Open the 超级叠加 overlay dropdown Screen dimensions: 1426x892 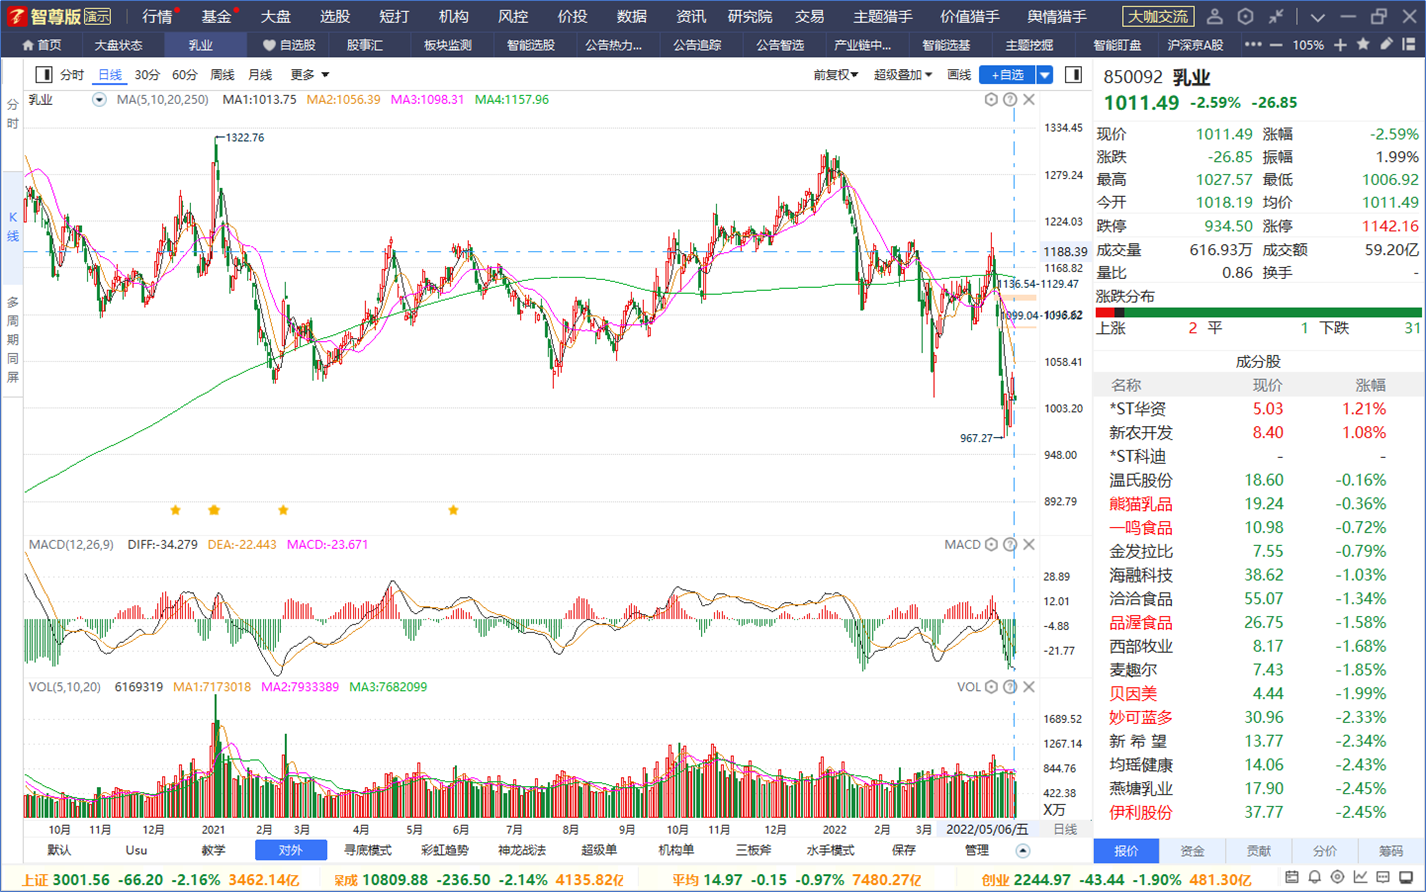point(903,75)
